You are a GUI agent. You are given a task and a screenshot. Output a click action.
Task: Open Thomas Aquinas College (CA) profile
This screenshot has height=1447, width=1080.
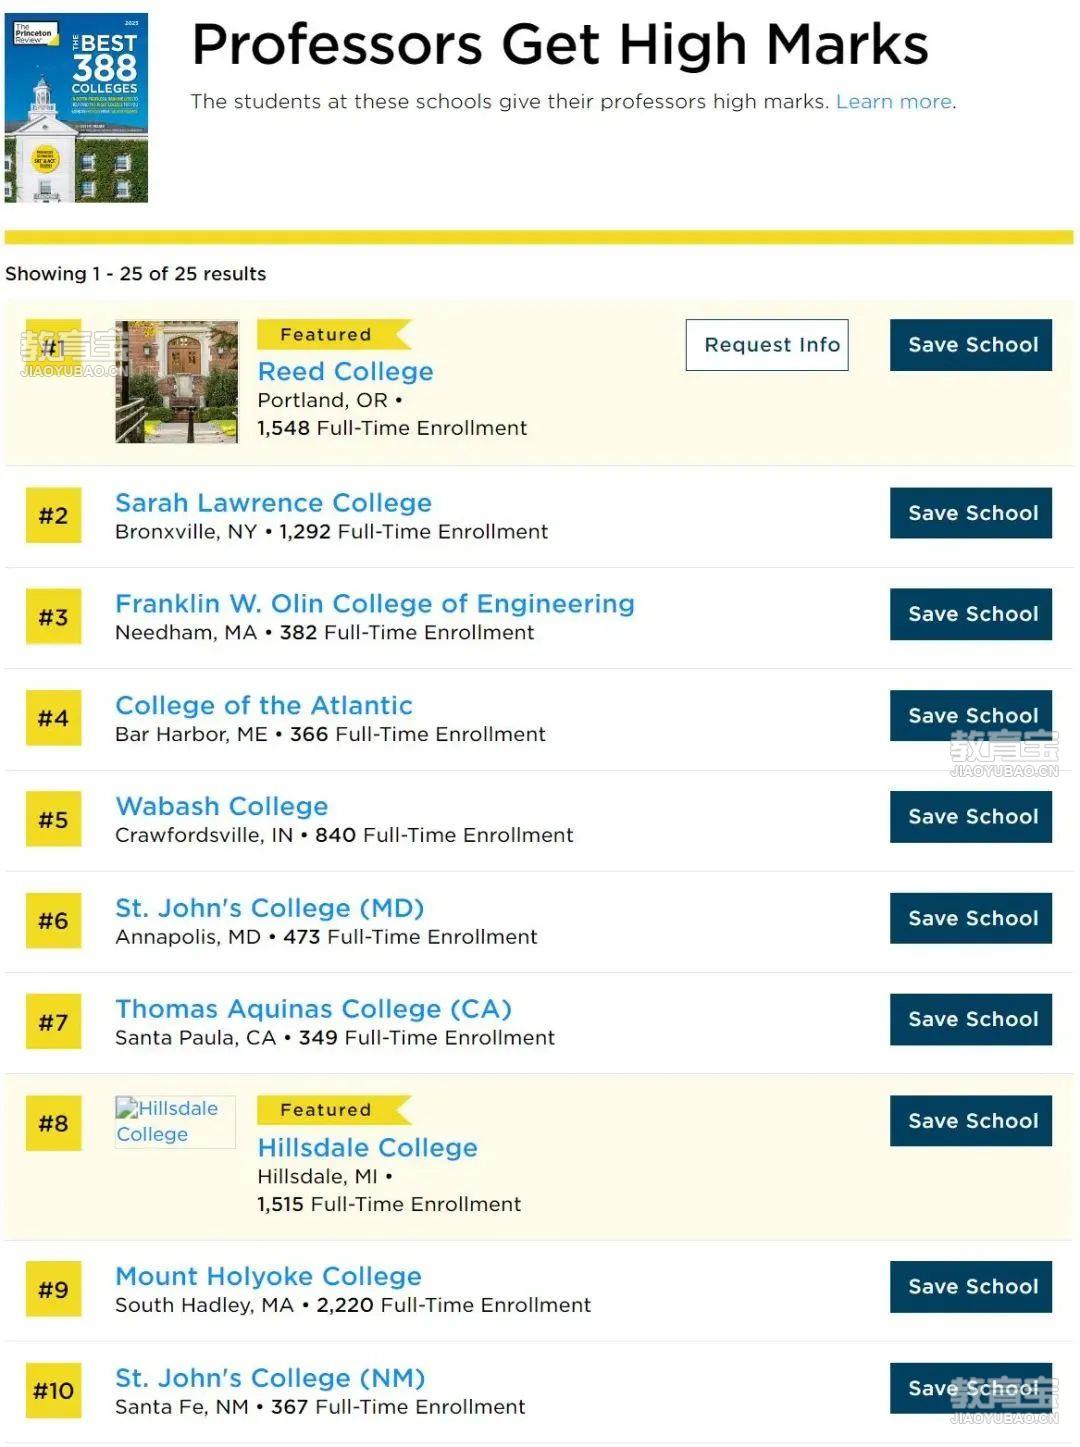tap(314, 1009)
